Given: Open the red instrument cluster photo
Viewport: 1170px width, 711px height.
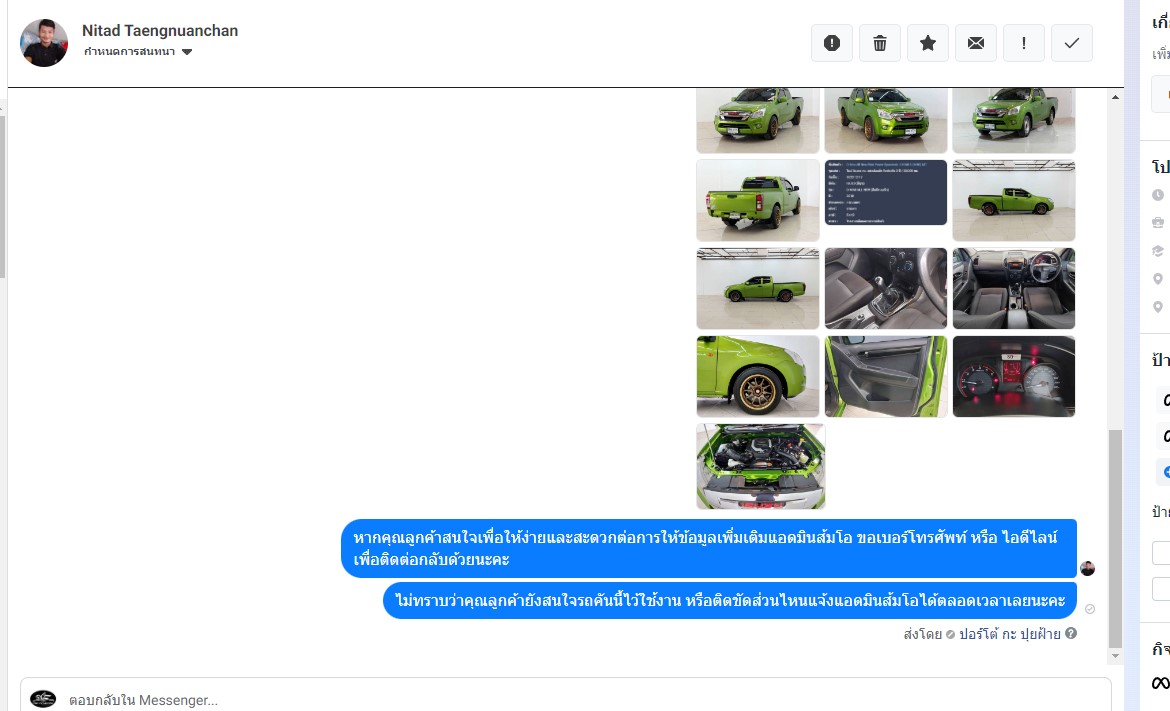Looking at the screenshot, I should pos(1014,376).
